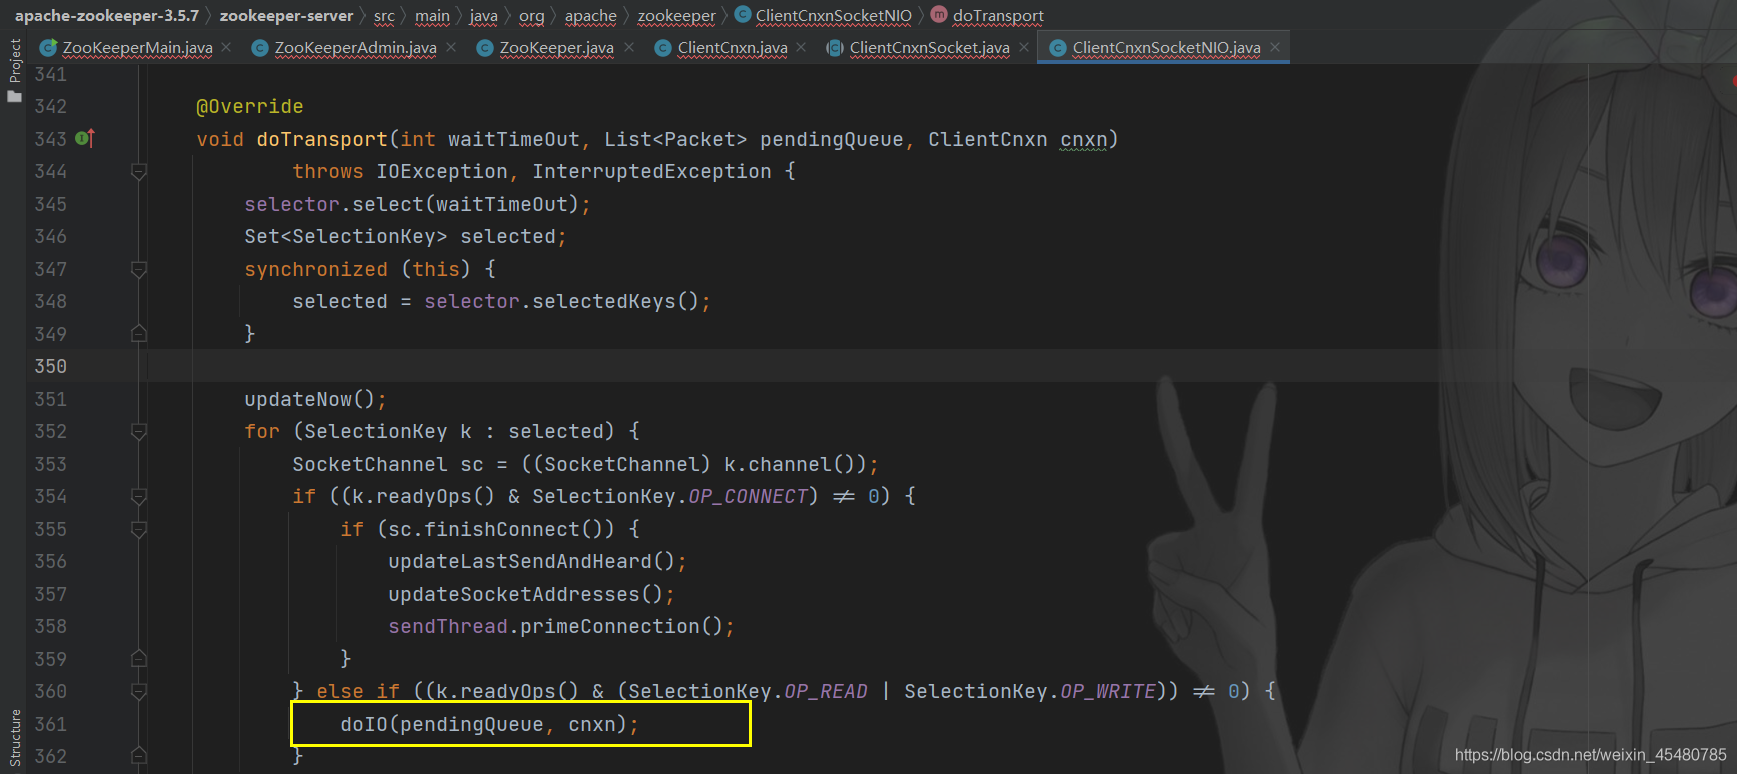
Task: Click the main breadcrumb item
Action: 432,15
